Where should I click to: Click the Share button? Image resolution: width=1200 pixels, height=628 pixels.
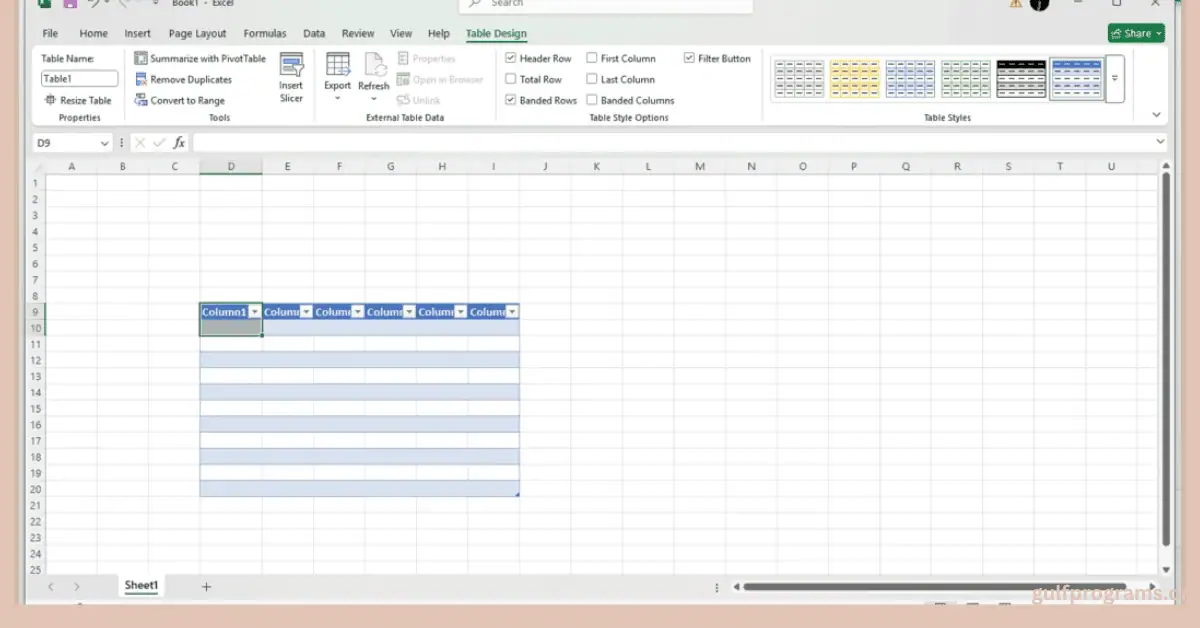click(x=1136, y=34)
